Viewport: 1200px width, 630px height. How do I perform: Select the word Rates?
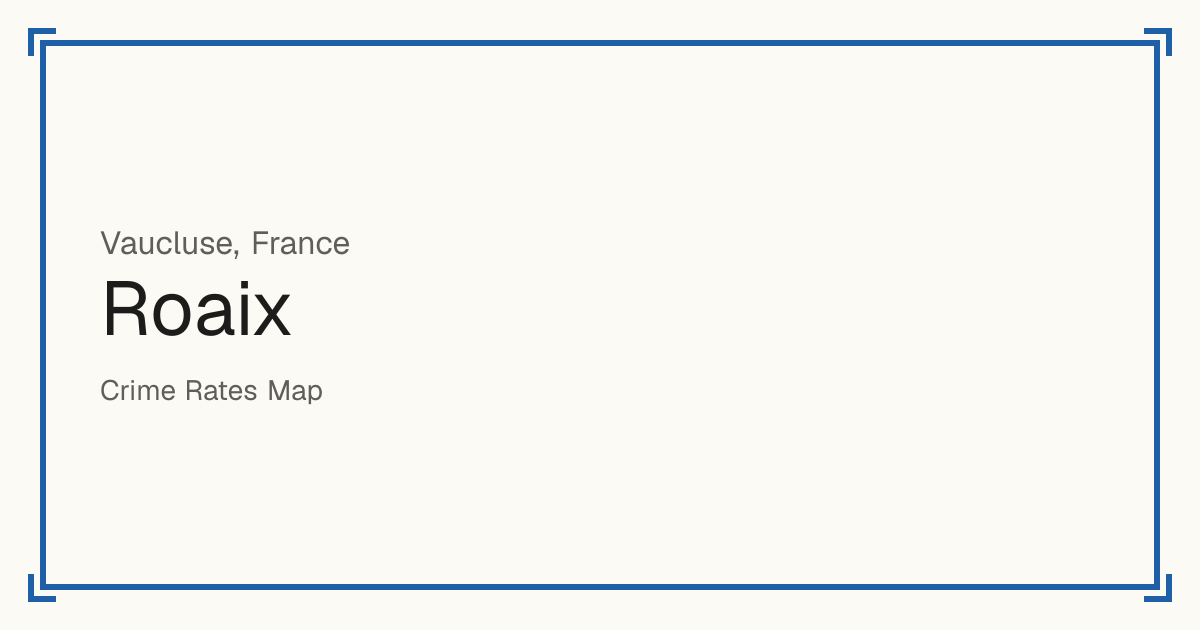(x=221, y=391)
